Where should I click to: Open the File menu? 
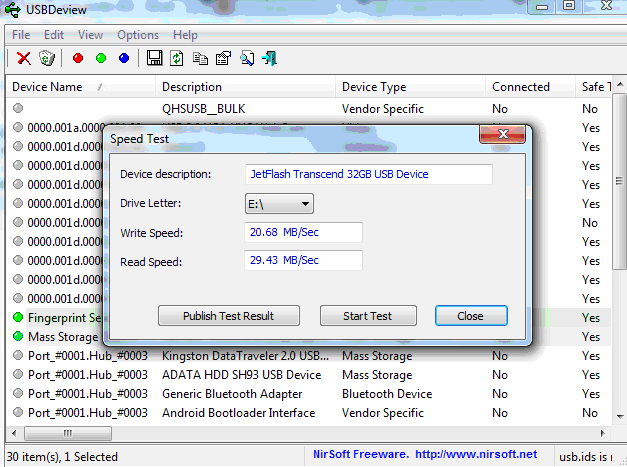(x=21, y=35)
